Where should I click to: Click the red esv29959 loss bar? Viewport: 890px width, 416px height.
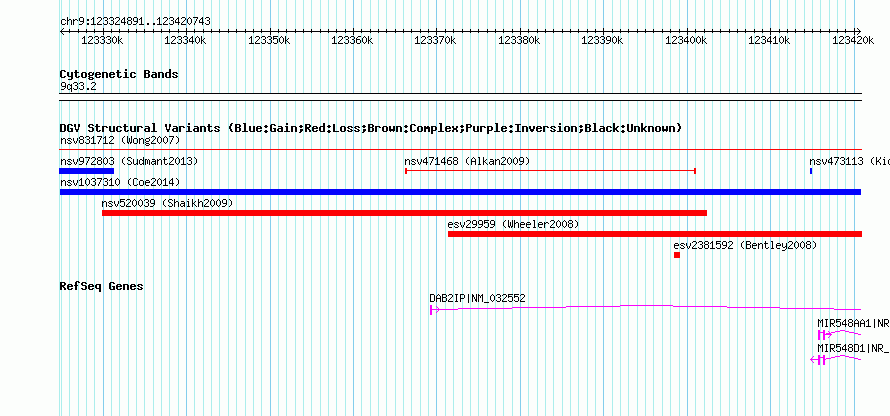pyautogui.click(x=655, y=234)
